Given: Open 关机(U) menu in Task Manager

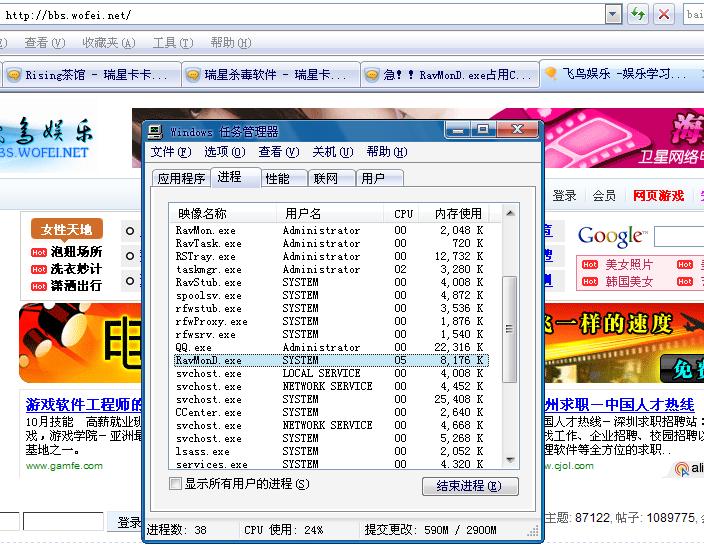Looking at the screenshot, I should coord(333,152).
